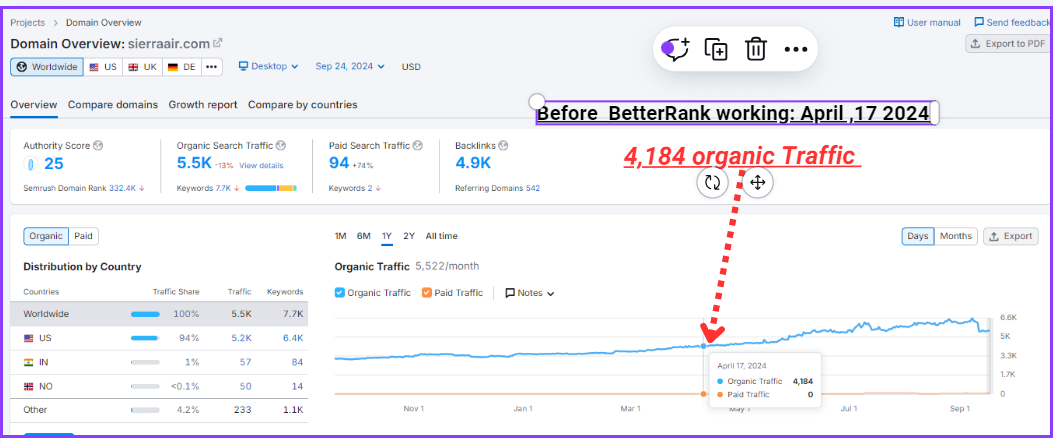Select 1M time range
Image resolution: width=1053 pixels, height=442 pixels.
(x=340, y=236)
